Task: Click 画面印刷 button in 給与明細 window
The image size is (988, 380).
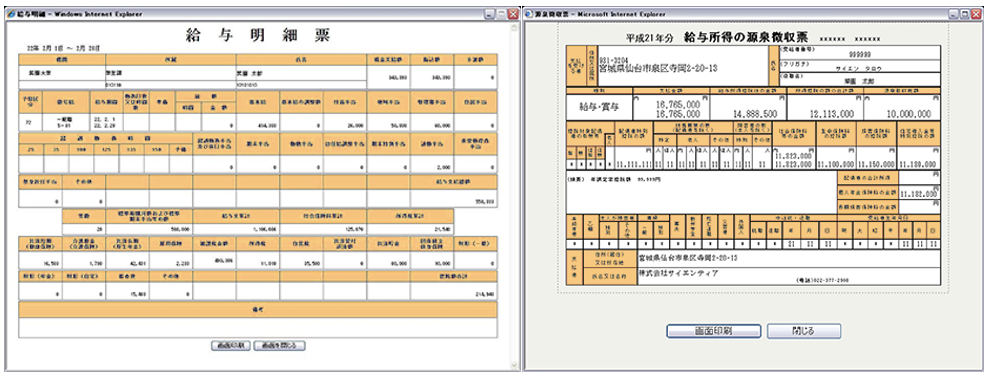Action: pos(232,345)
